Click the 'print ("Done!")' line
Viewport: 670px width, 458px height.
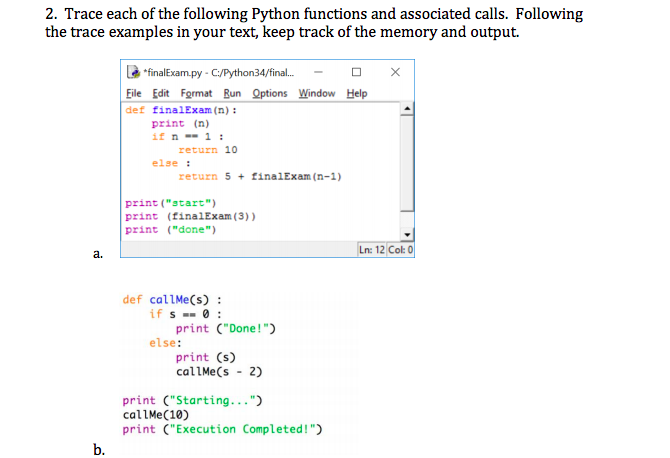[x=226, y=329]
